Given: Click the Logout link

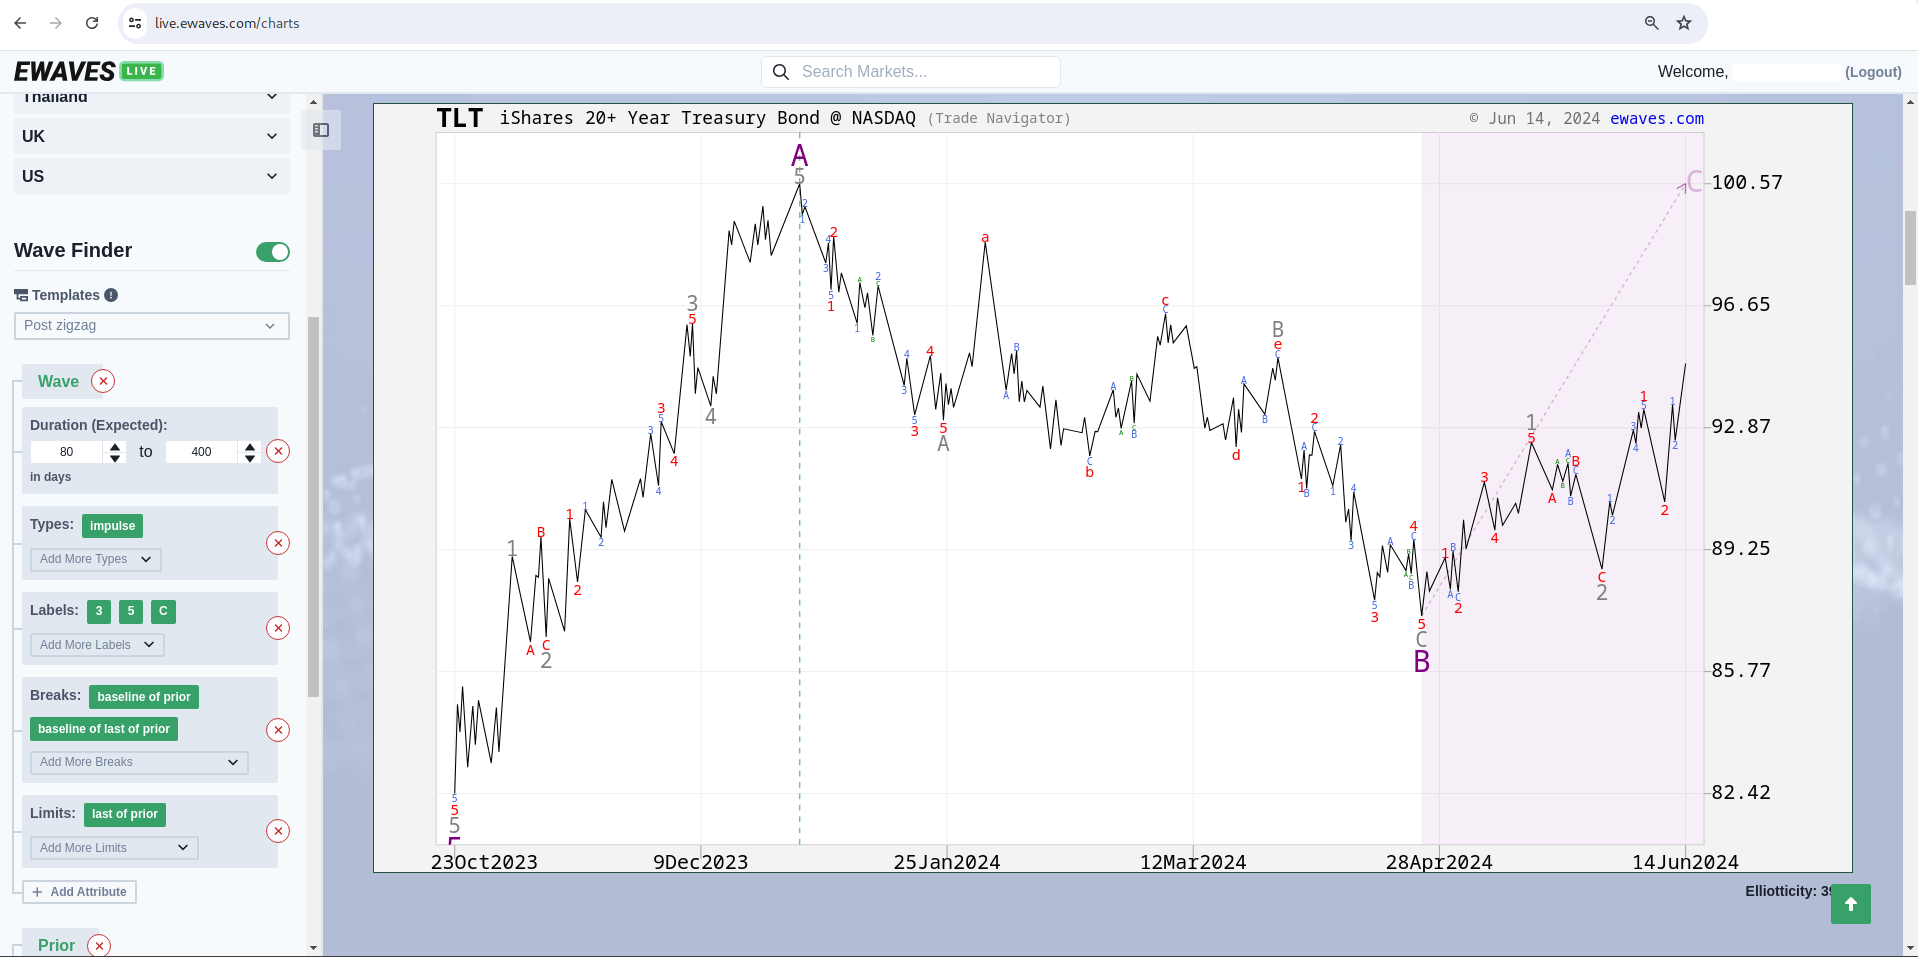Looking at the screenshot, I should click(1873, 72).
